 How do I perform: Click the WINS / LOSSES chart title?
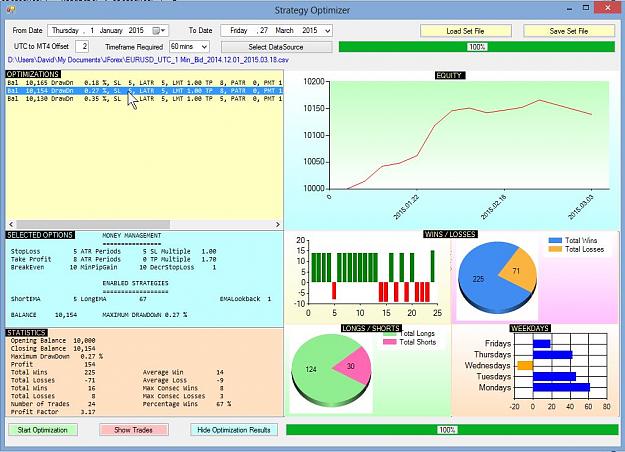click(450, 234)
